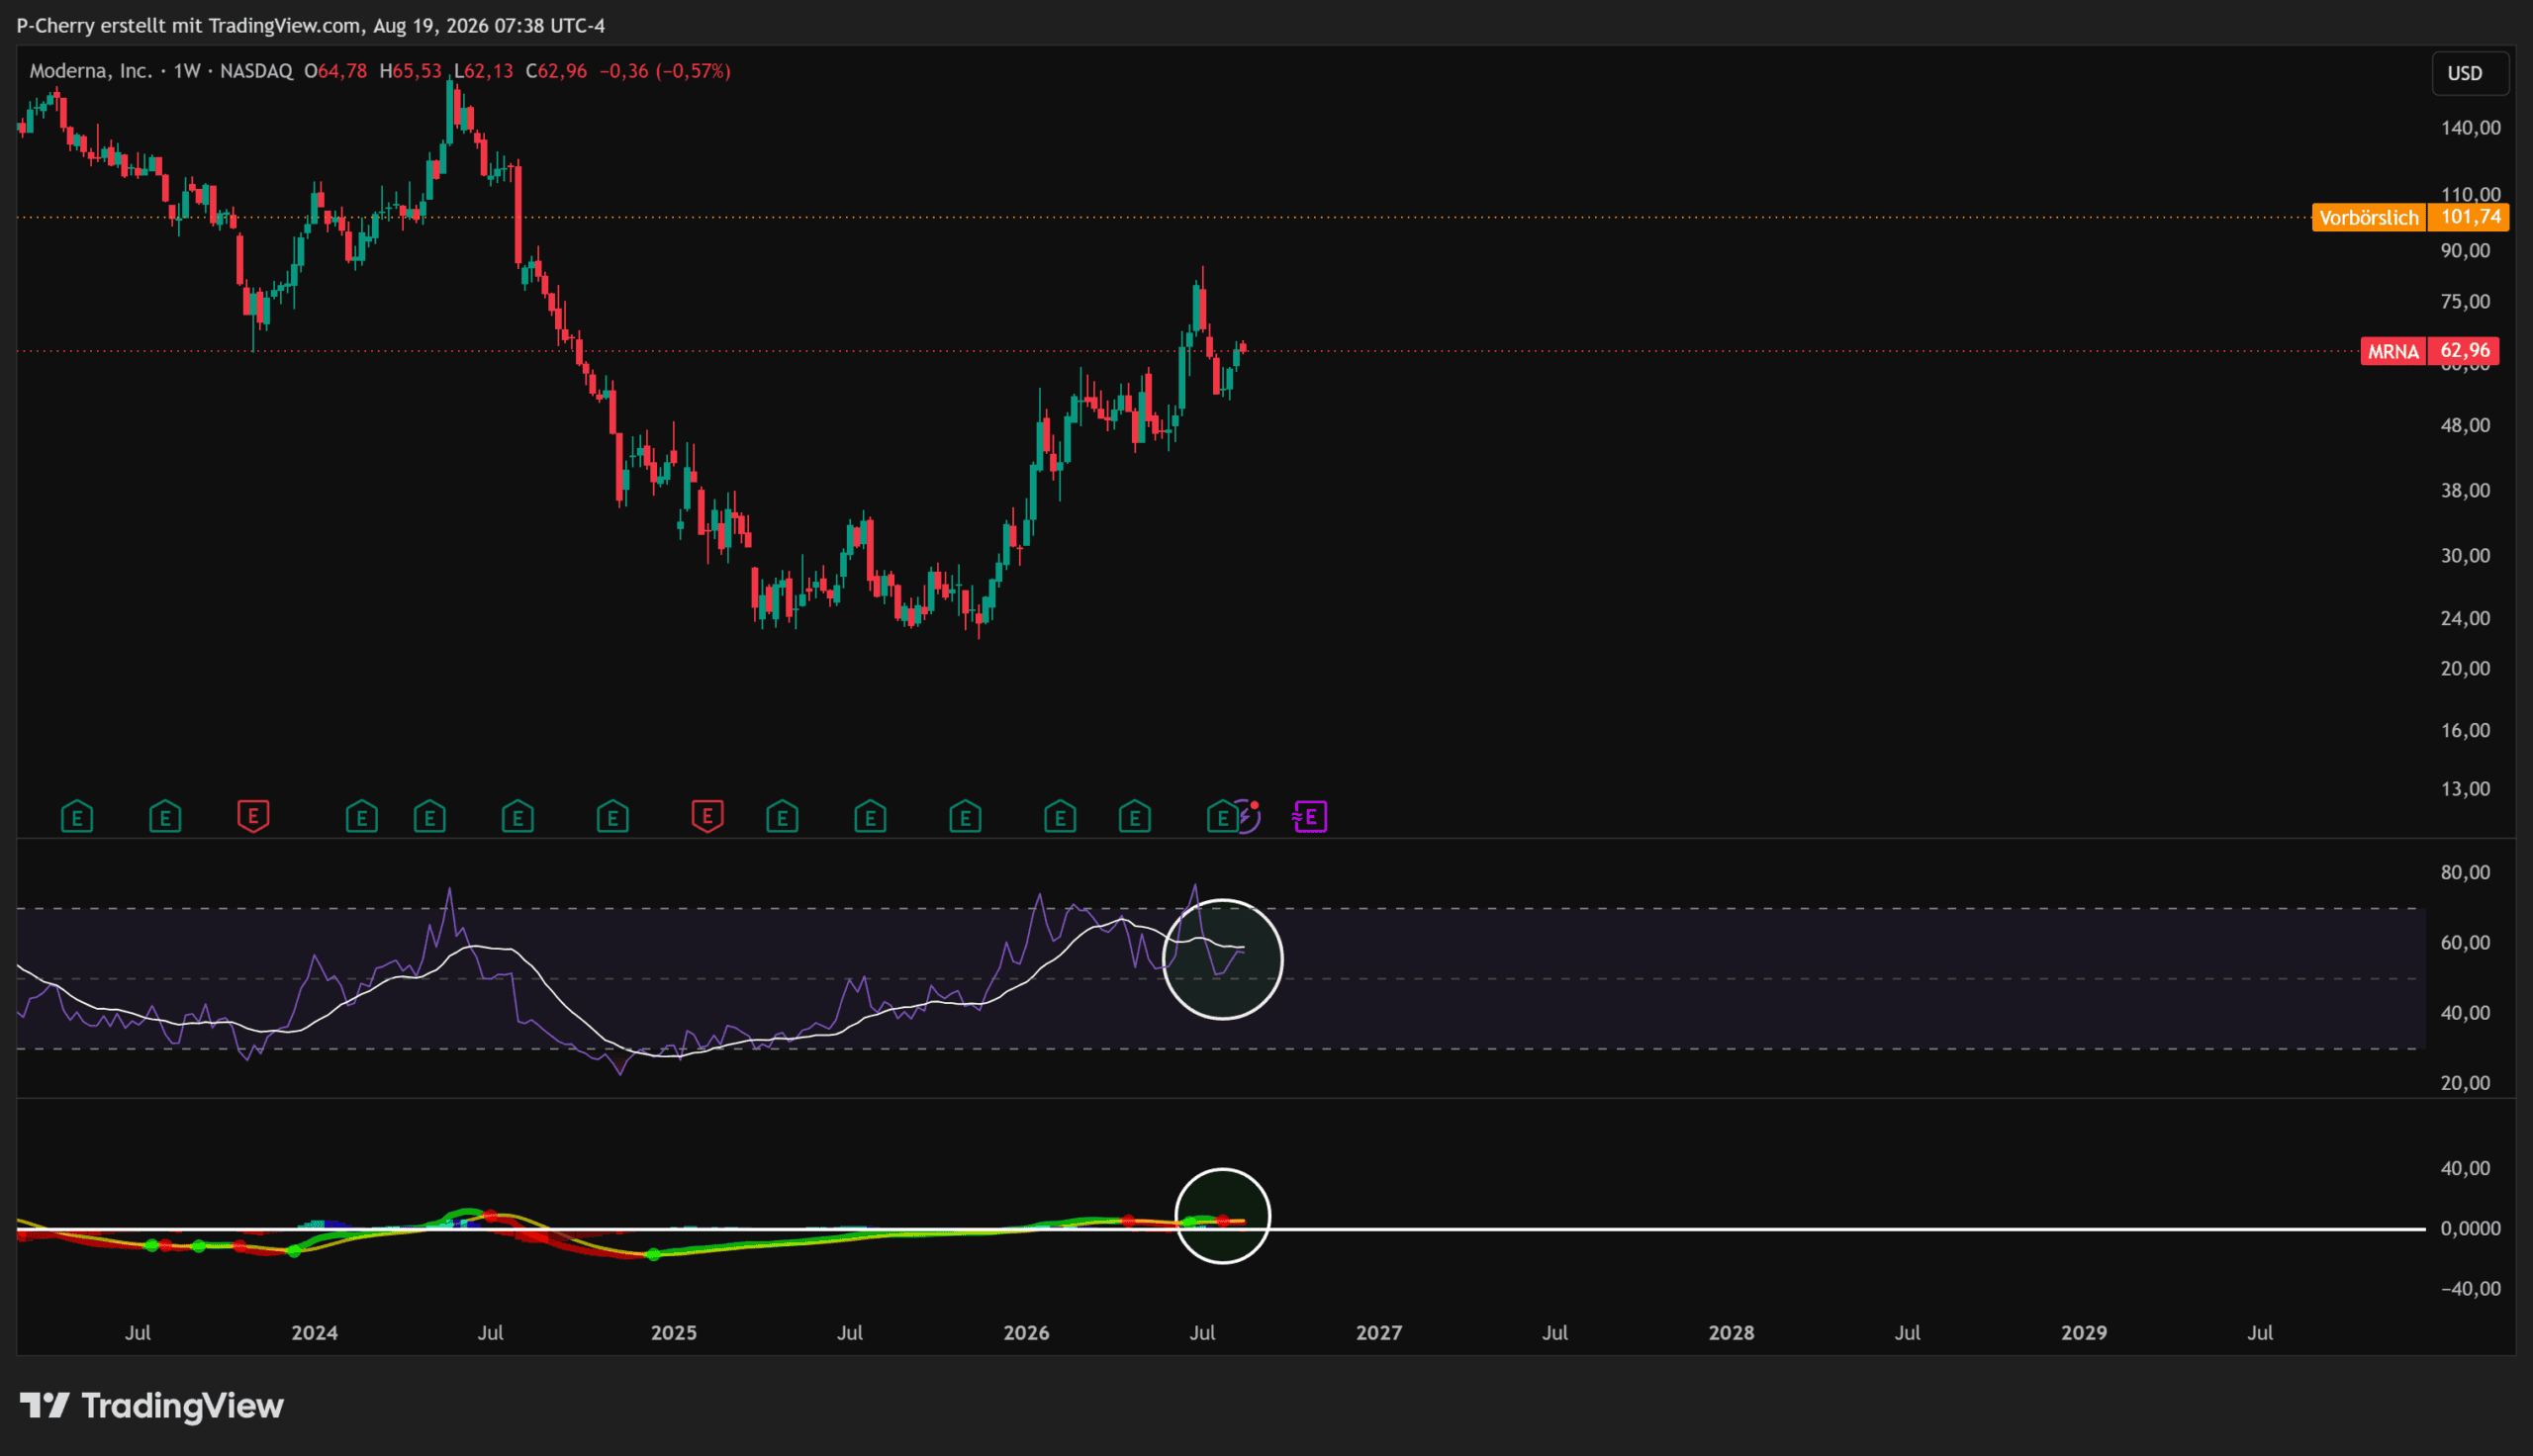
Task: Click the NASDAQ exchange label
Action: point(256,71)
